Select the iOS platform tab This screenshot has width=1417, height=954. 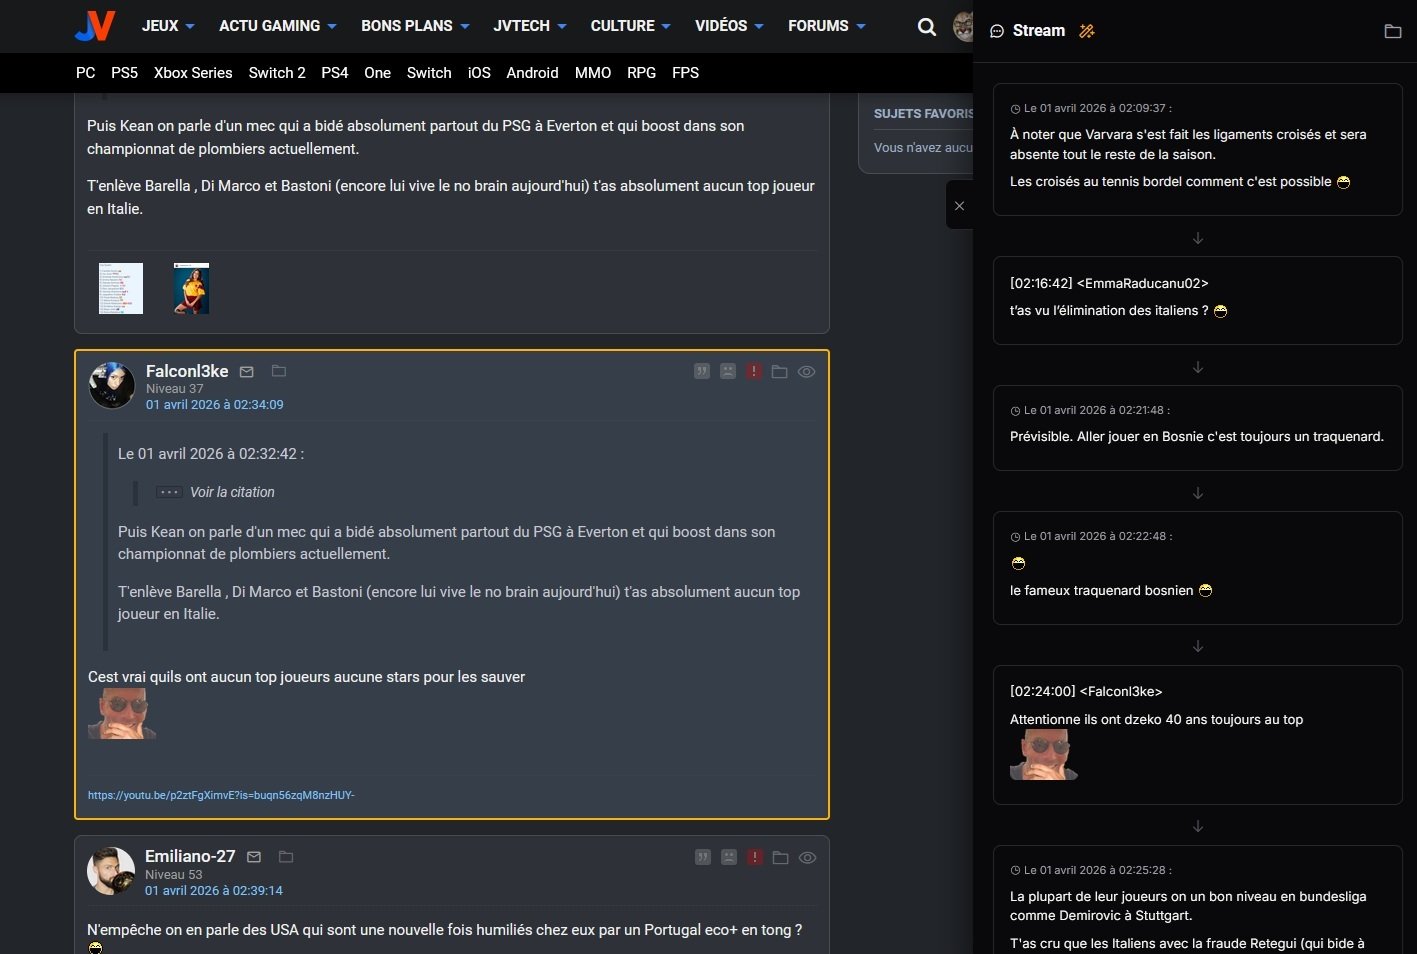click(479, 73)
